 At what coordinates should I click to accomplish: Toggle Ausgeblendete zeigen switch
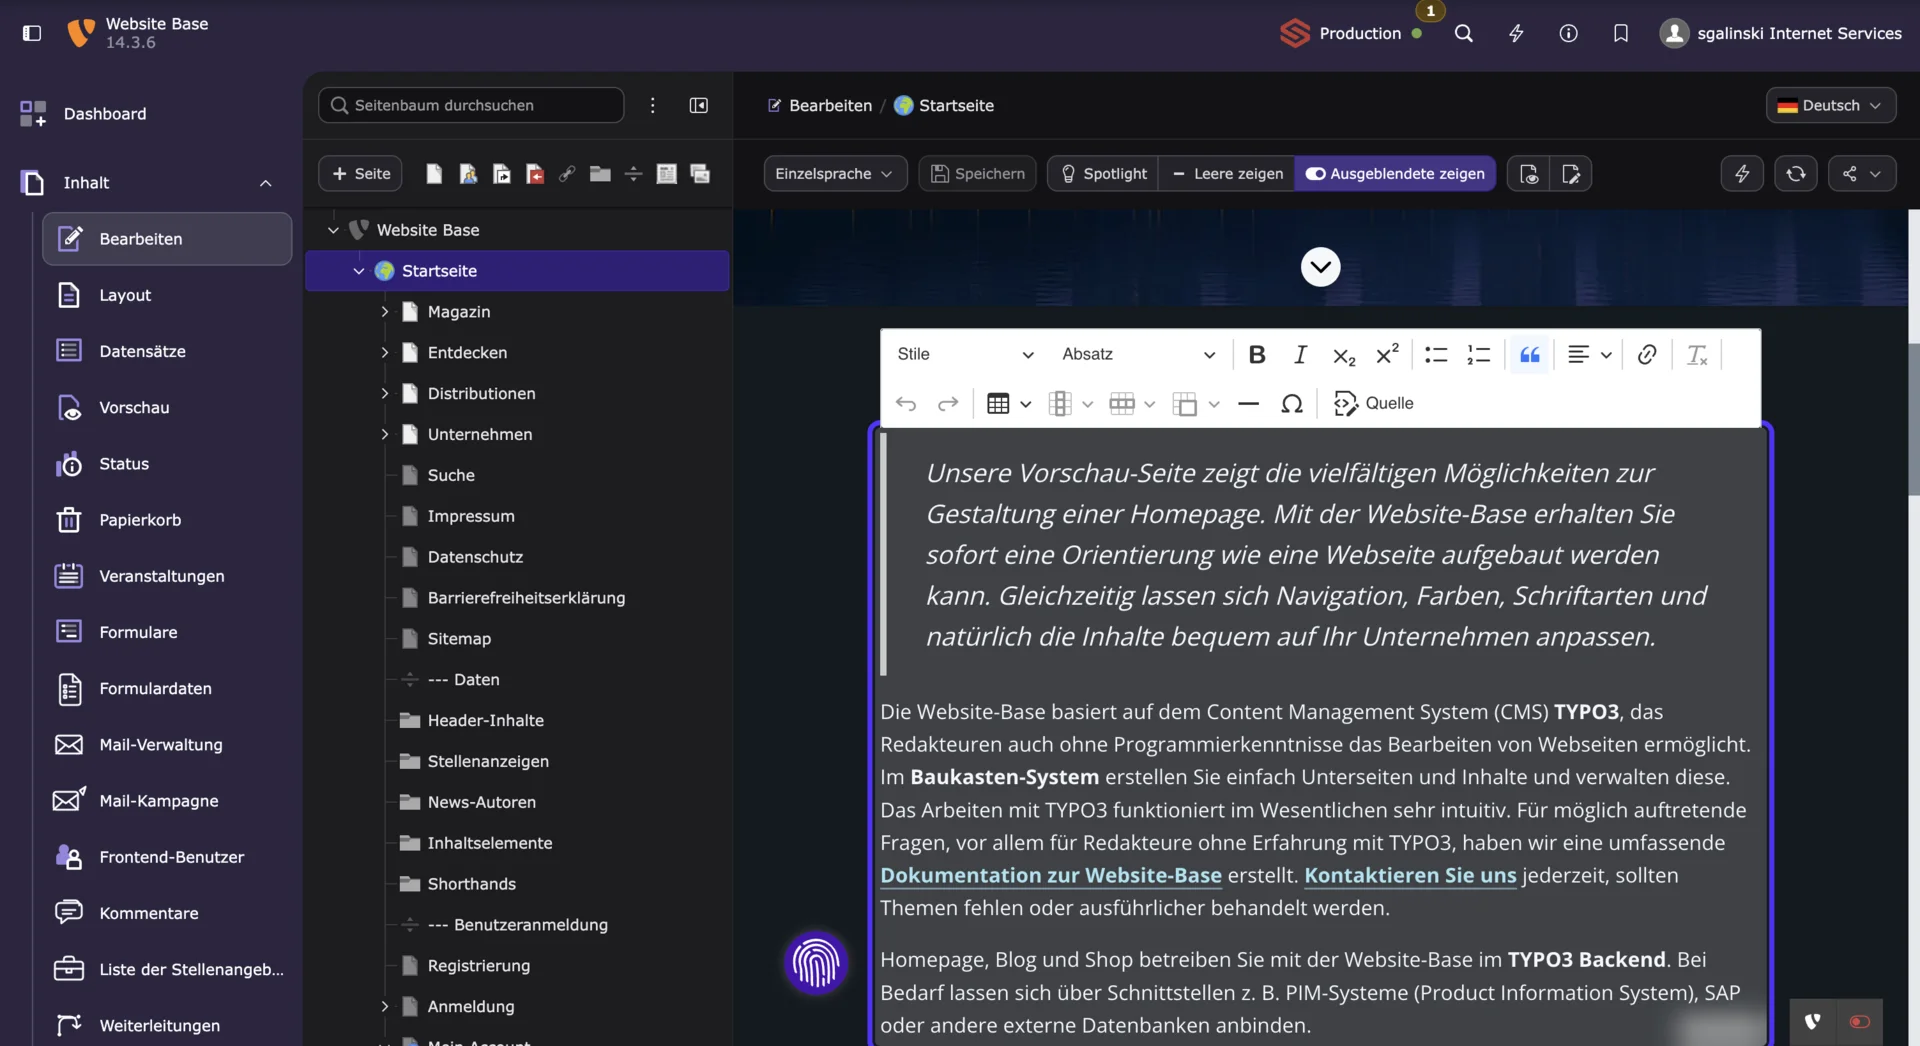coord(1395,173)
